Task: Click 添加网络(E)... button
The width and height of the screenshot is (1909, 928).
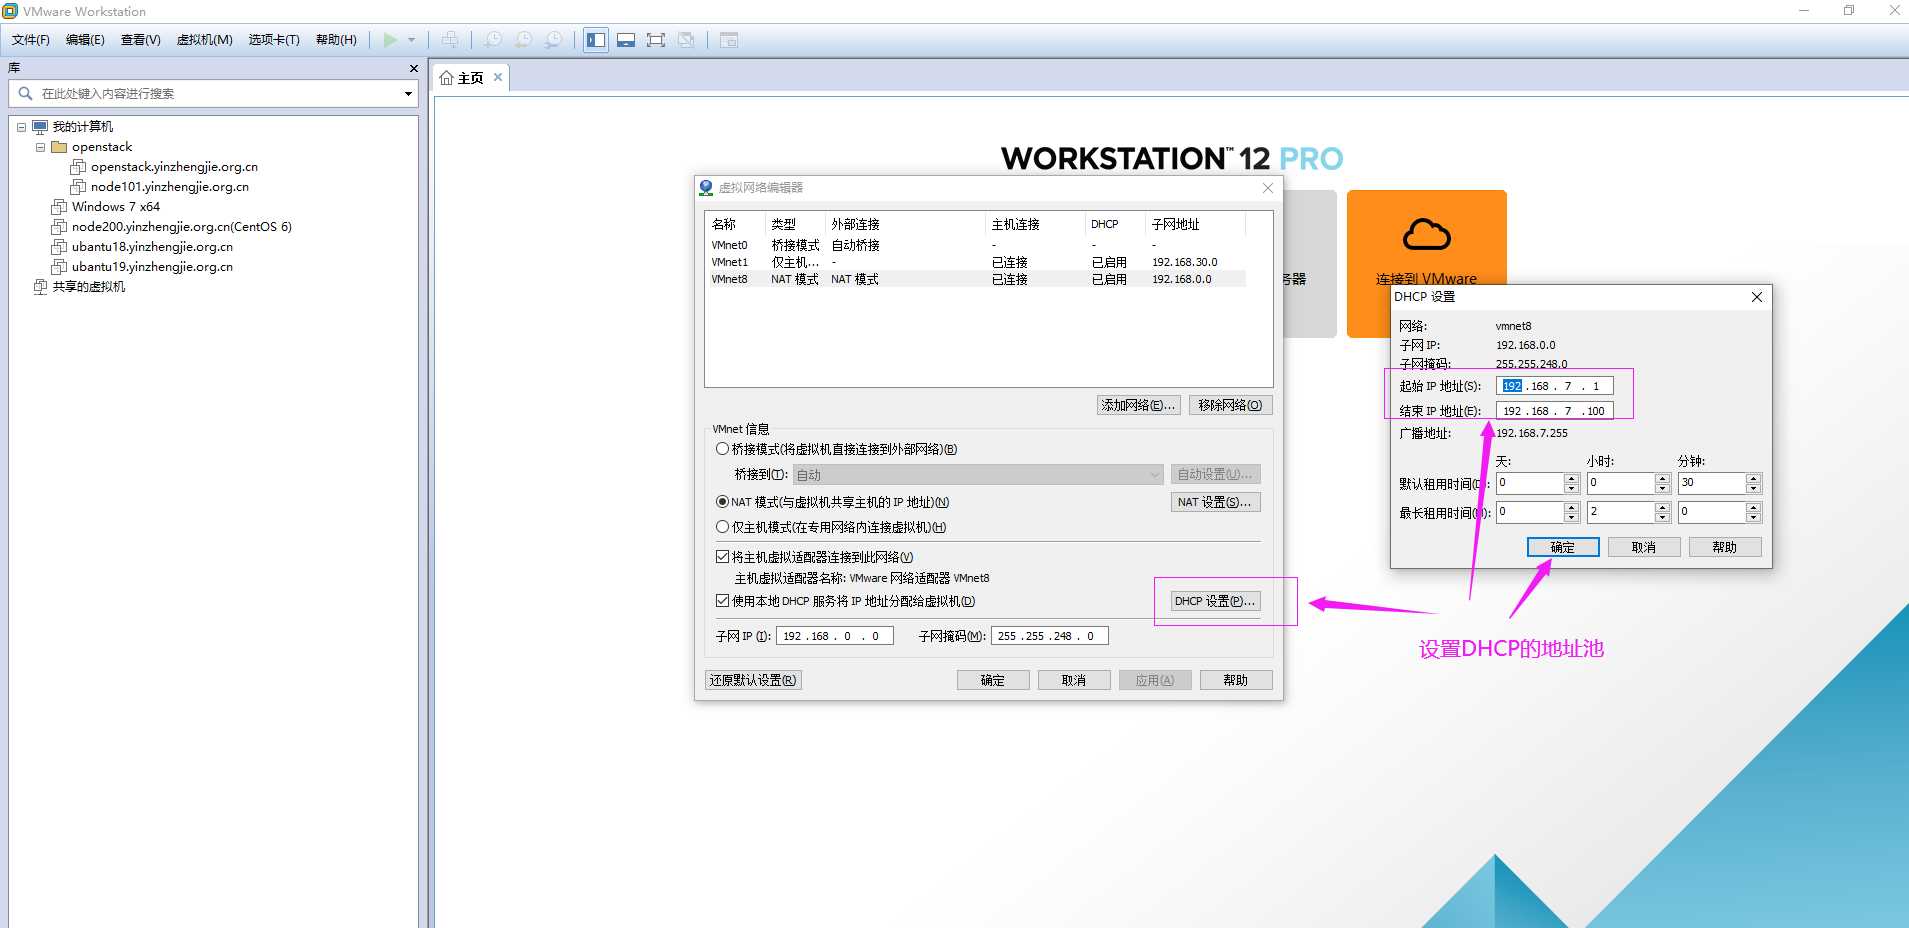Action: 1138,405
